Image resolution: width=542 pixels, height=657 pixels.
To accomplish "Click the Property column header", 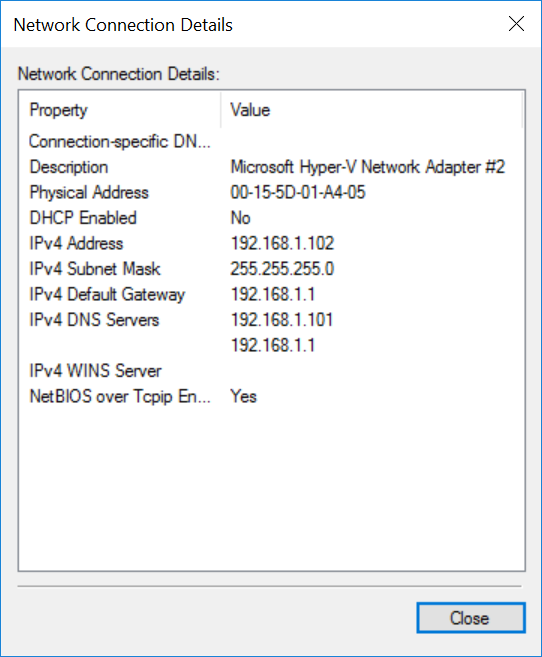I will click(120, 110).
